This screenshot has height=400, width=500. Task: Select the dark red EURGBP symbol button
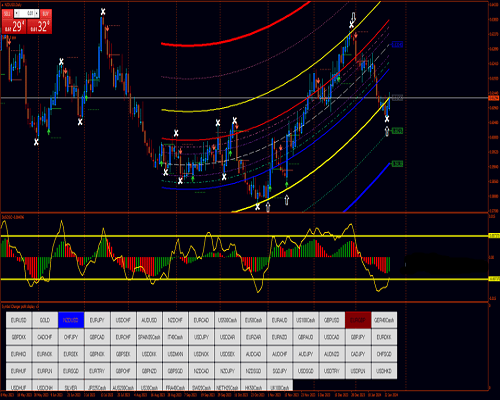[358, 320]
